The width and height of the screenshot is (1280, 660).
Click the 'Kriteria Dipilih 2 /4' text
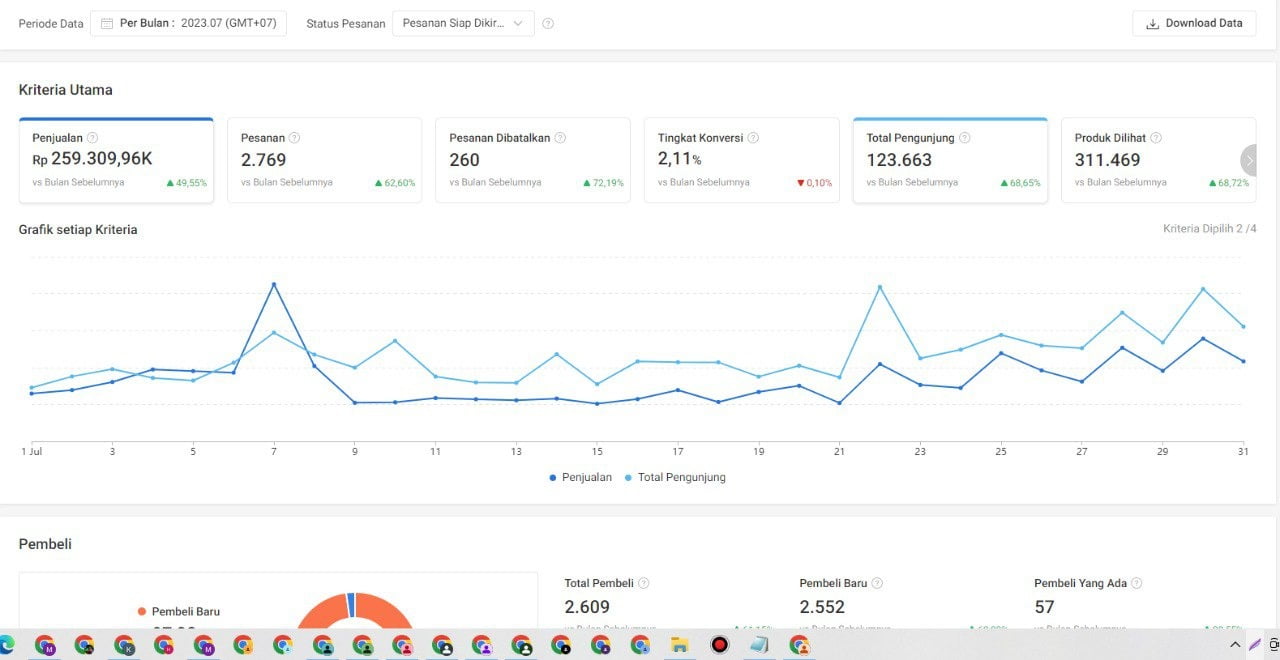pos(1210,229)
